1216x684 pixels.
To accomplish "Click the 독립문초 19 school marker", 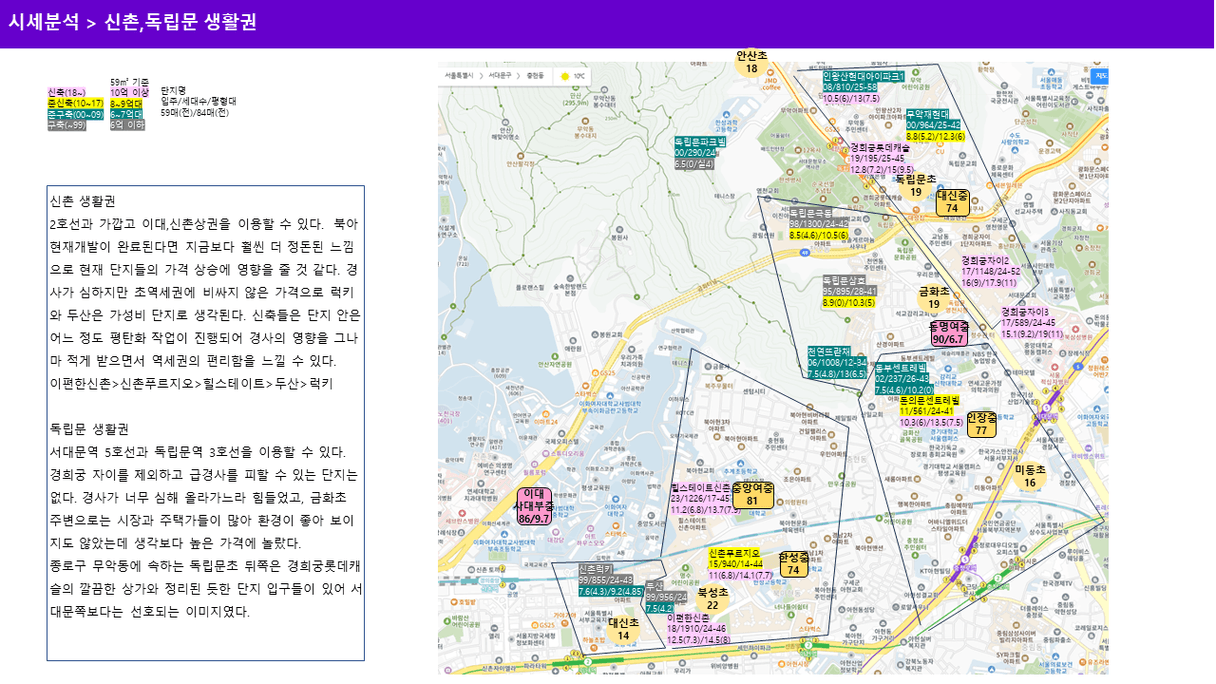I will click(x=915, y=186).
